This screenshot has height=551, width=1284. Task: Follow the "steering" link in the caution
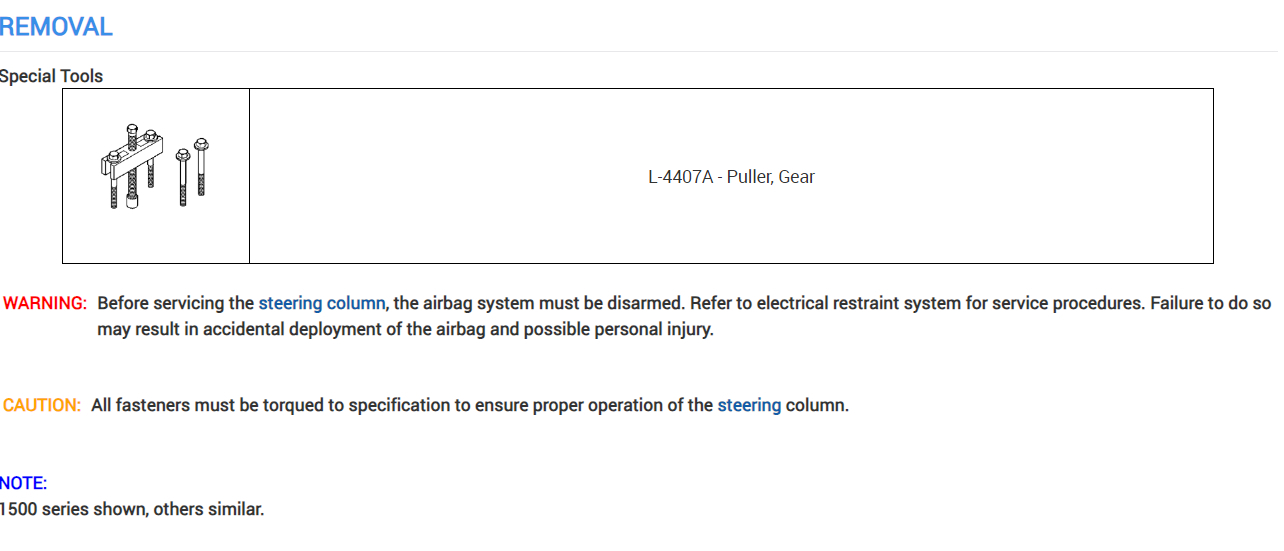[x=749, y=405]
